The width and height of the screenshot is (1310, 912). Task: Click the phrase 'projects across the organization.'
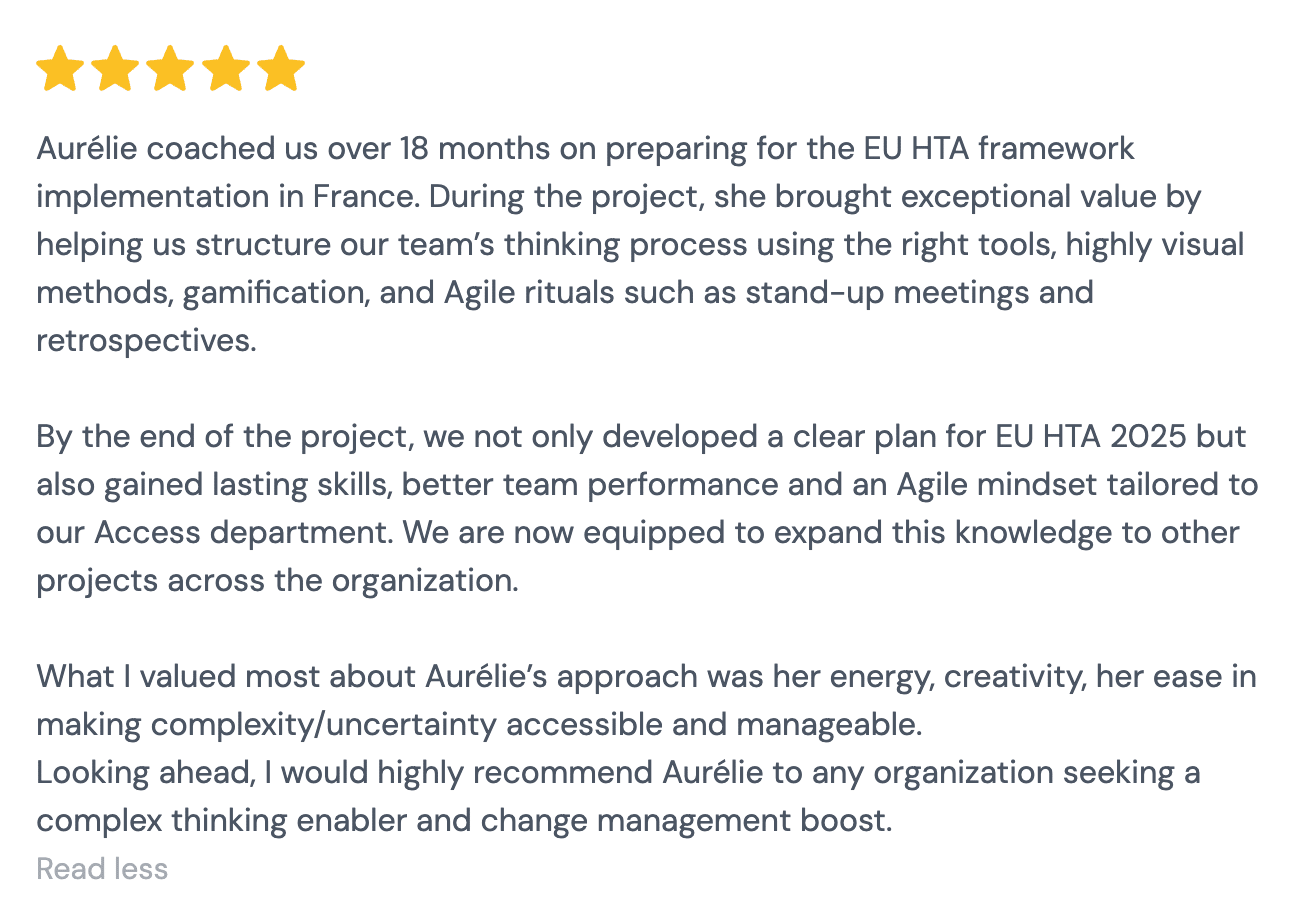click(x=278, y=581)
